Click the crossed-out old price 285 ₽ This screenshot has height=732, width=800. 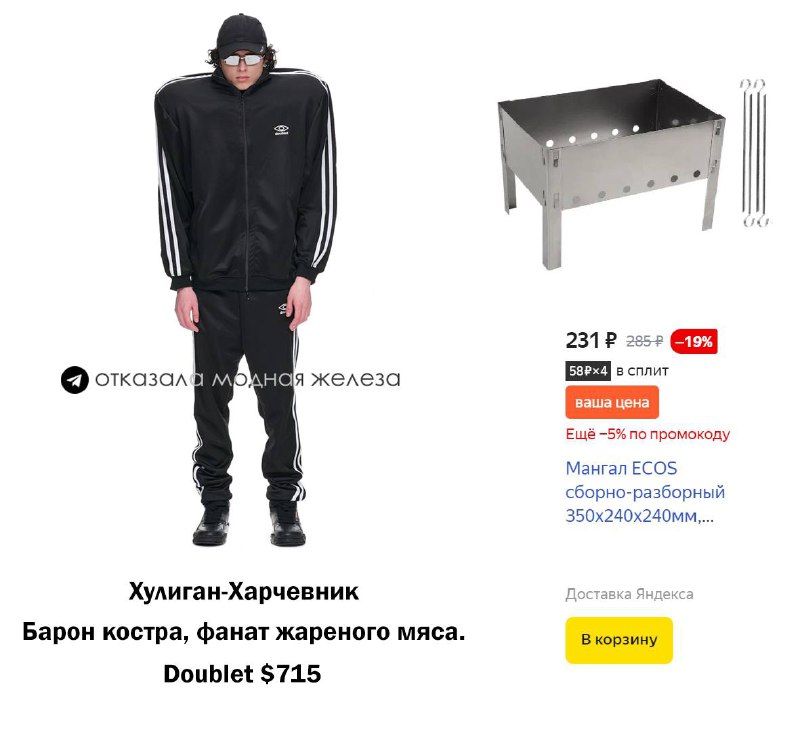(644, 341)
